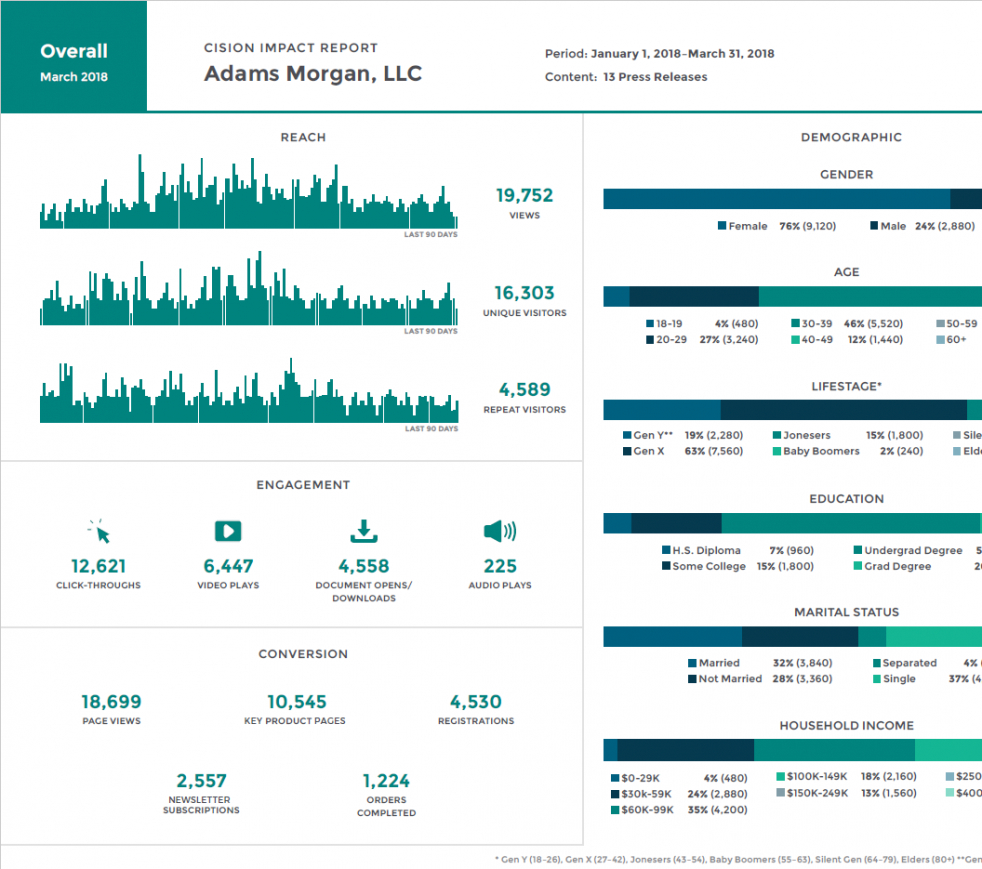Screen dimensions: 982x869
Task: Click the Gen Y legend swatch
Action: [x=627, y=434]
